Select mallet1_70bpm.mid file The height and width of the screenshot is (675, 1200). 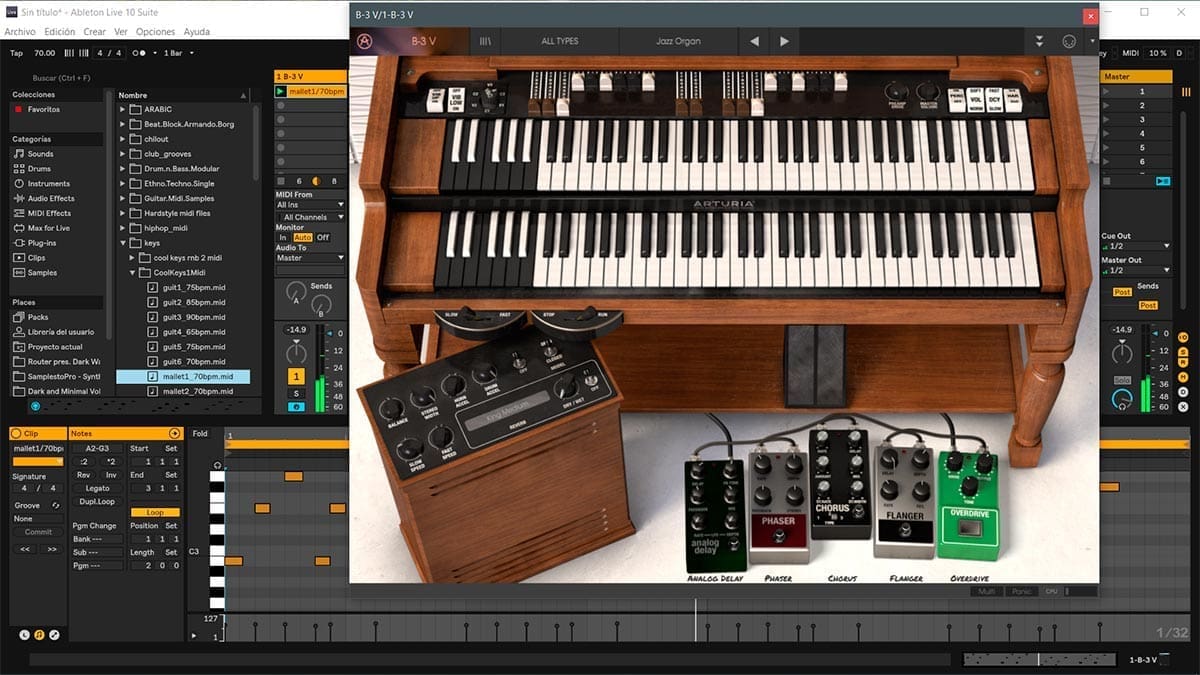tap(183, 376)
